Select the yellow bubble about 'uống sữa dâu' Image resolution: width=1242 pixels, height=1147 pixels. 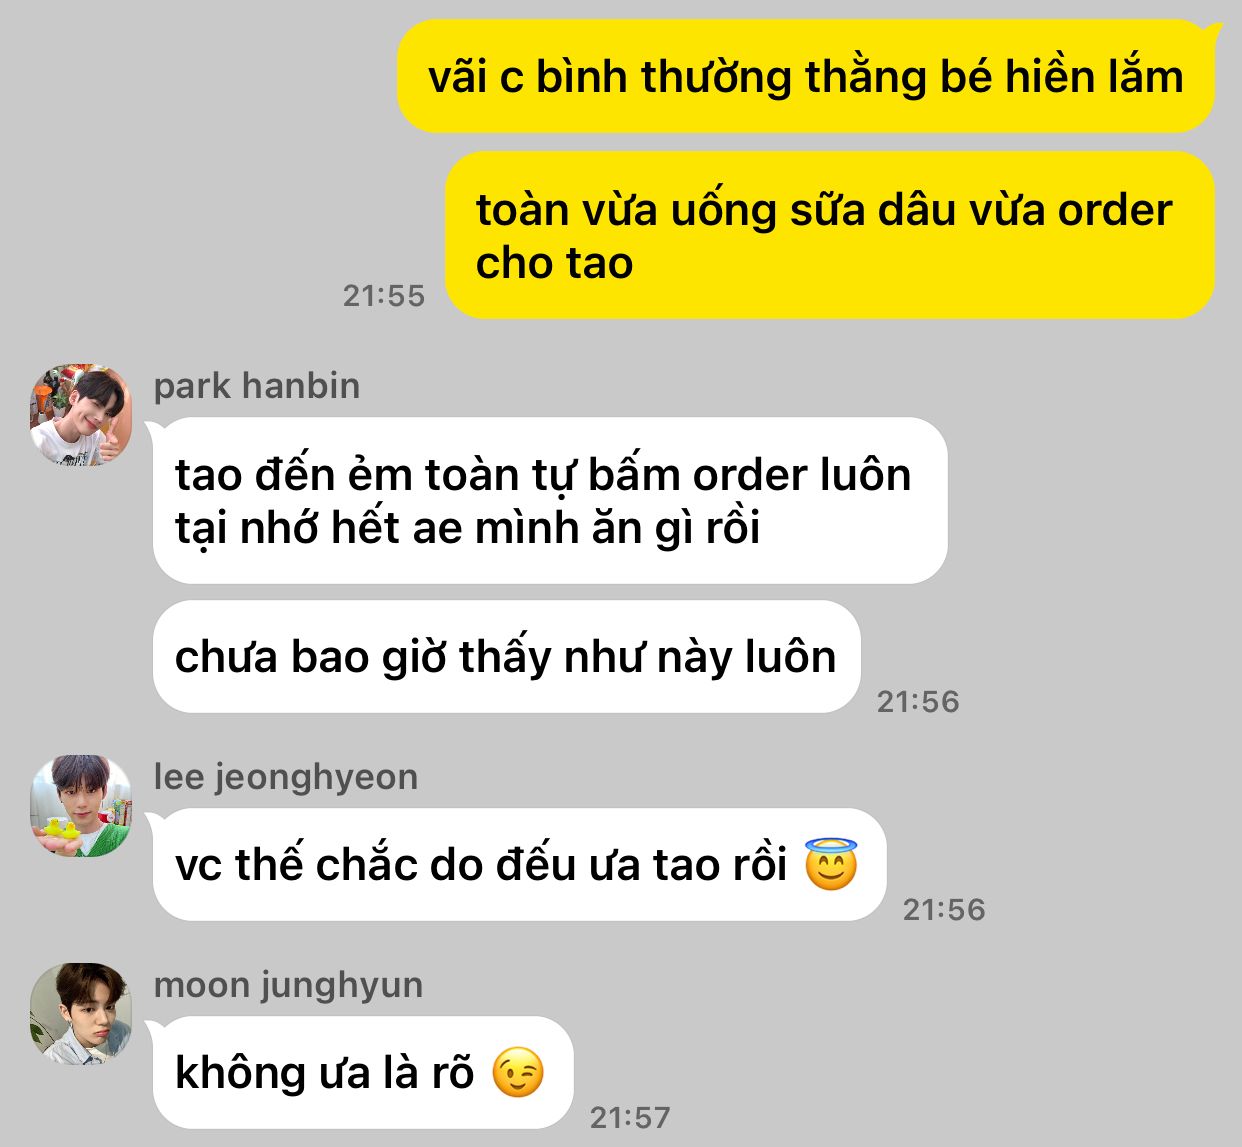830,235
